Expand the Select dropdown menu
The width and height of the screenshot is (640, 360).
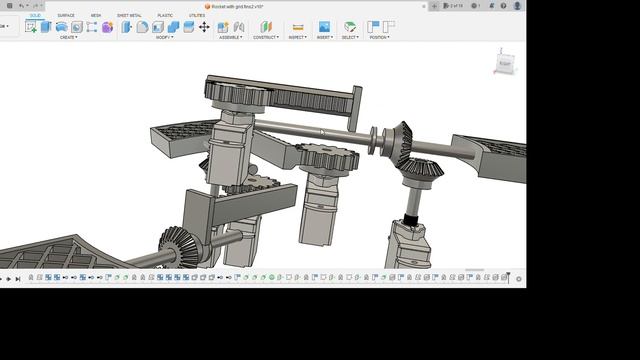(350, 37)
